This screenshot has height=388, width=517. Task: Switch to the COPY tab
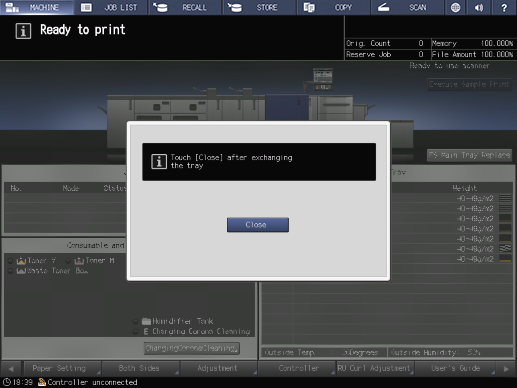(x=333, y=7)
